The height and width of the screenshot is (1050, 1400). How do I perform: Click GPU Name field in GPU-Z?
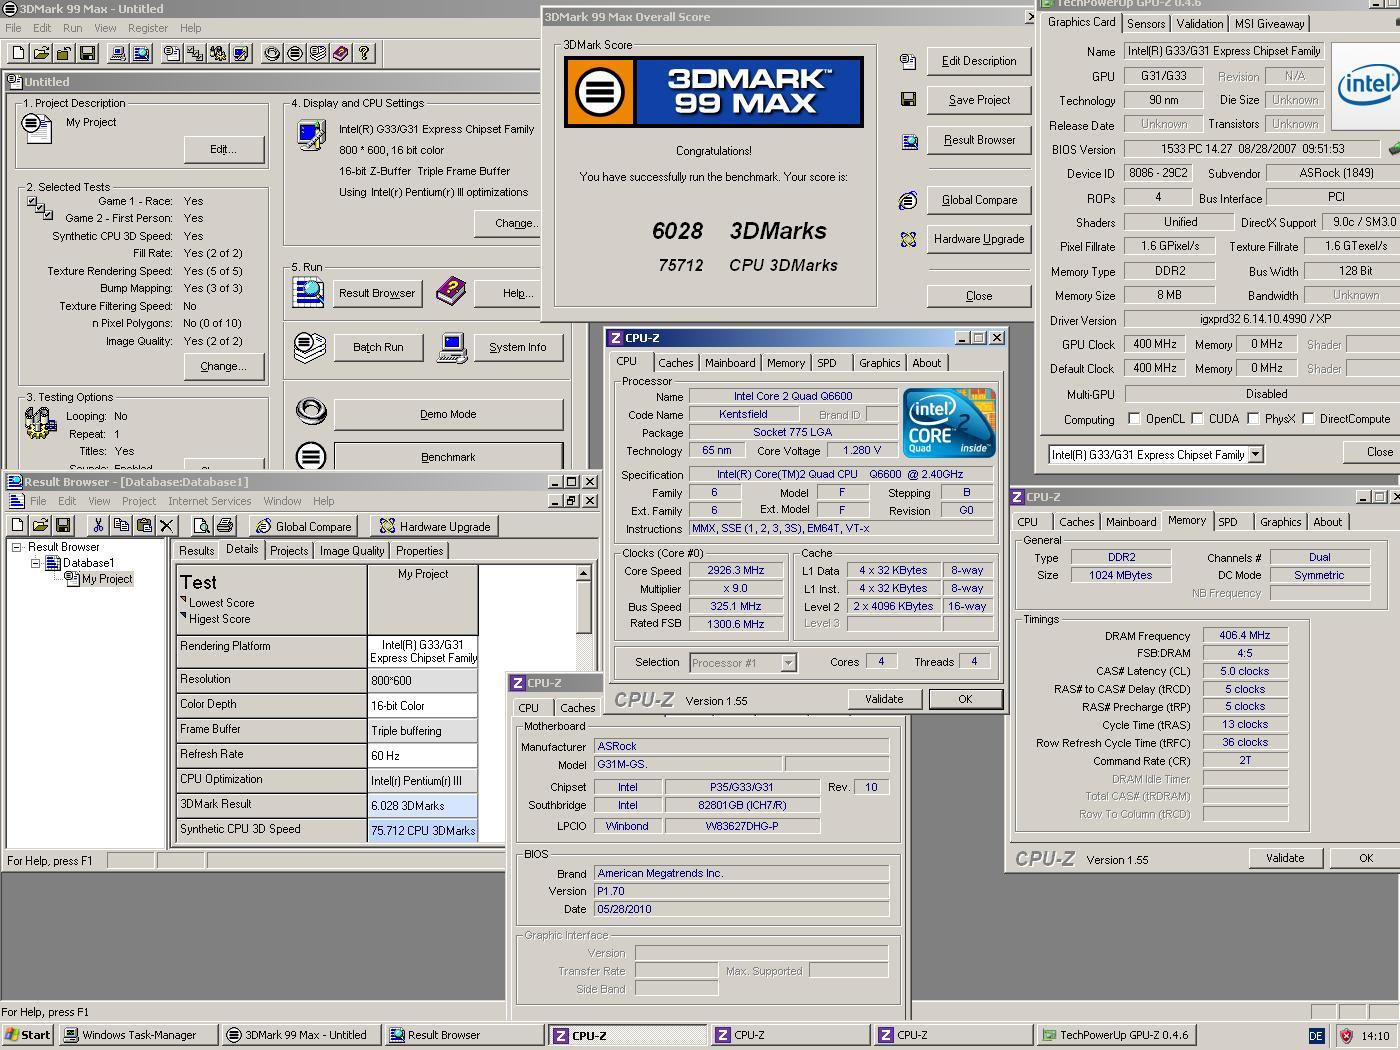point(1225,51)
